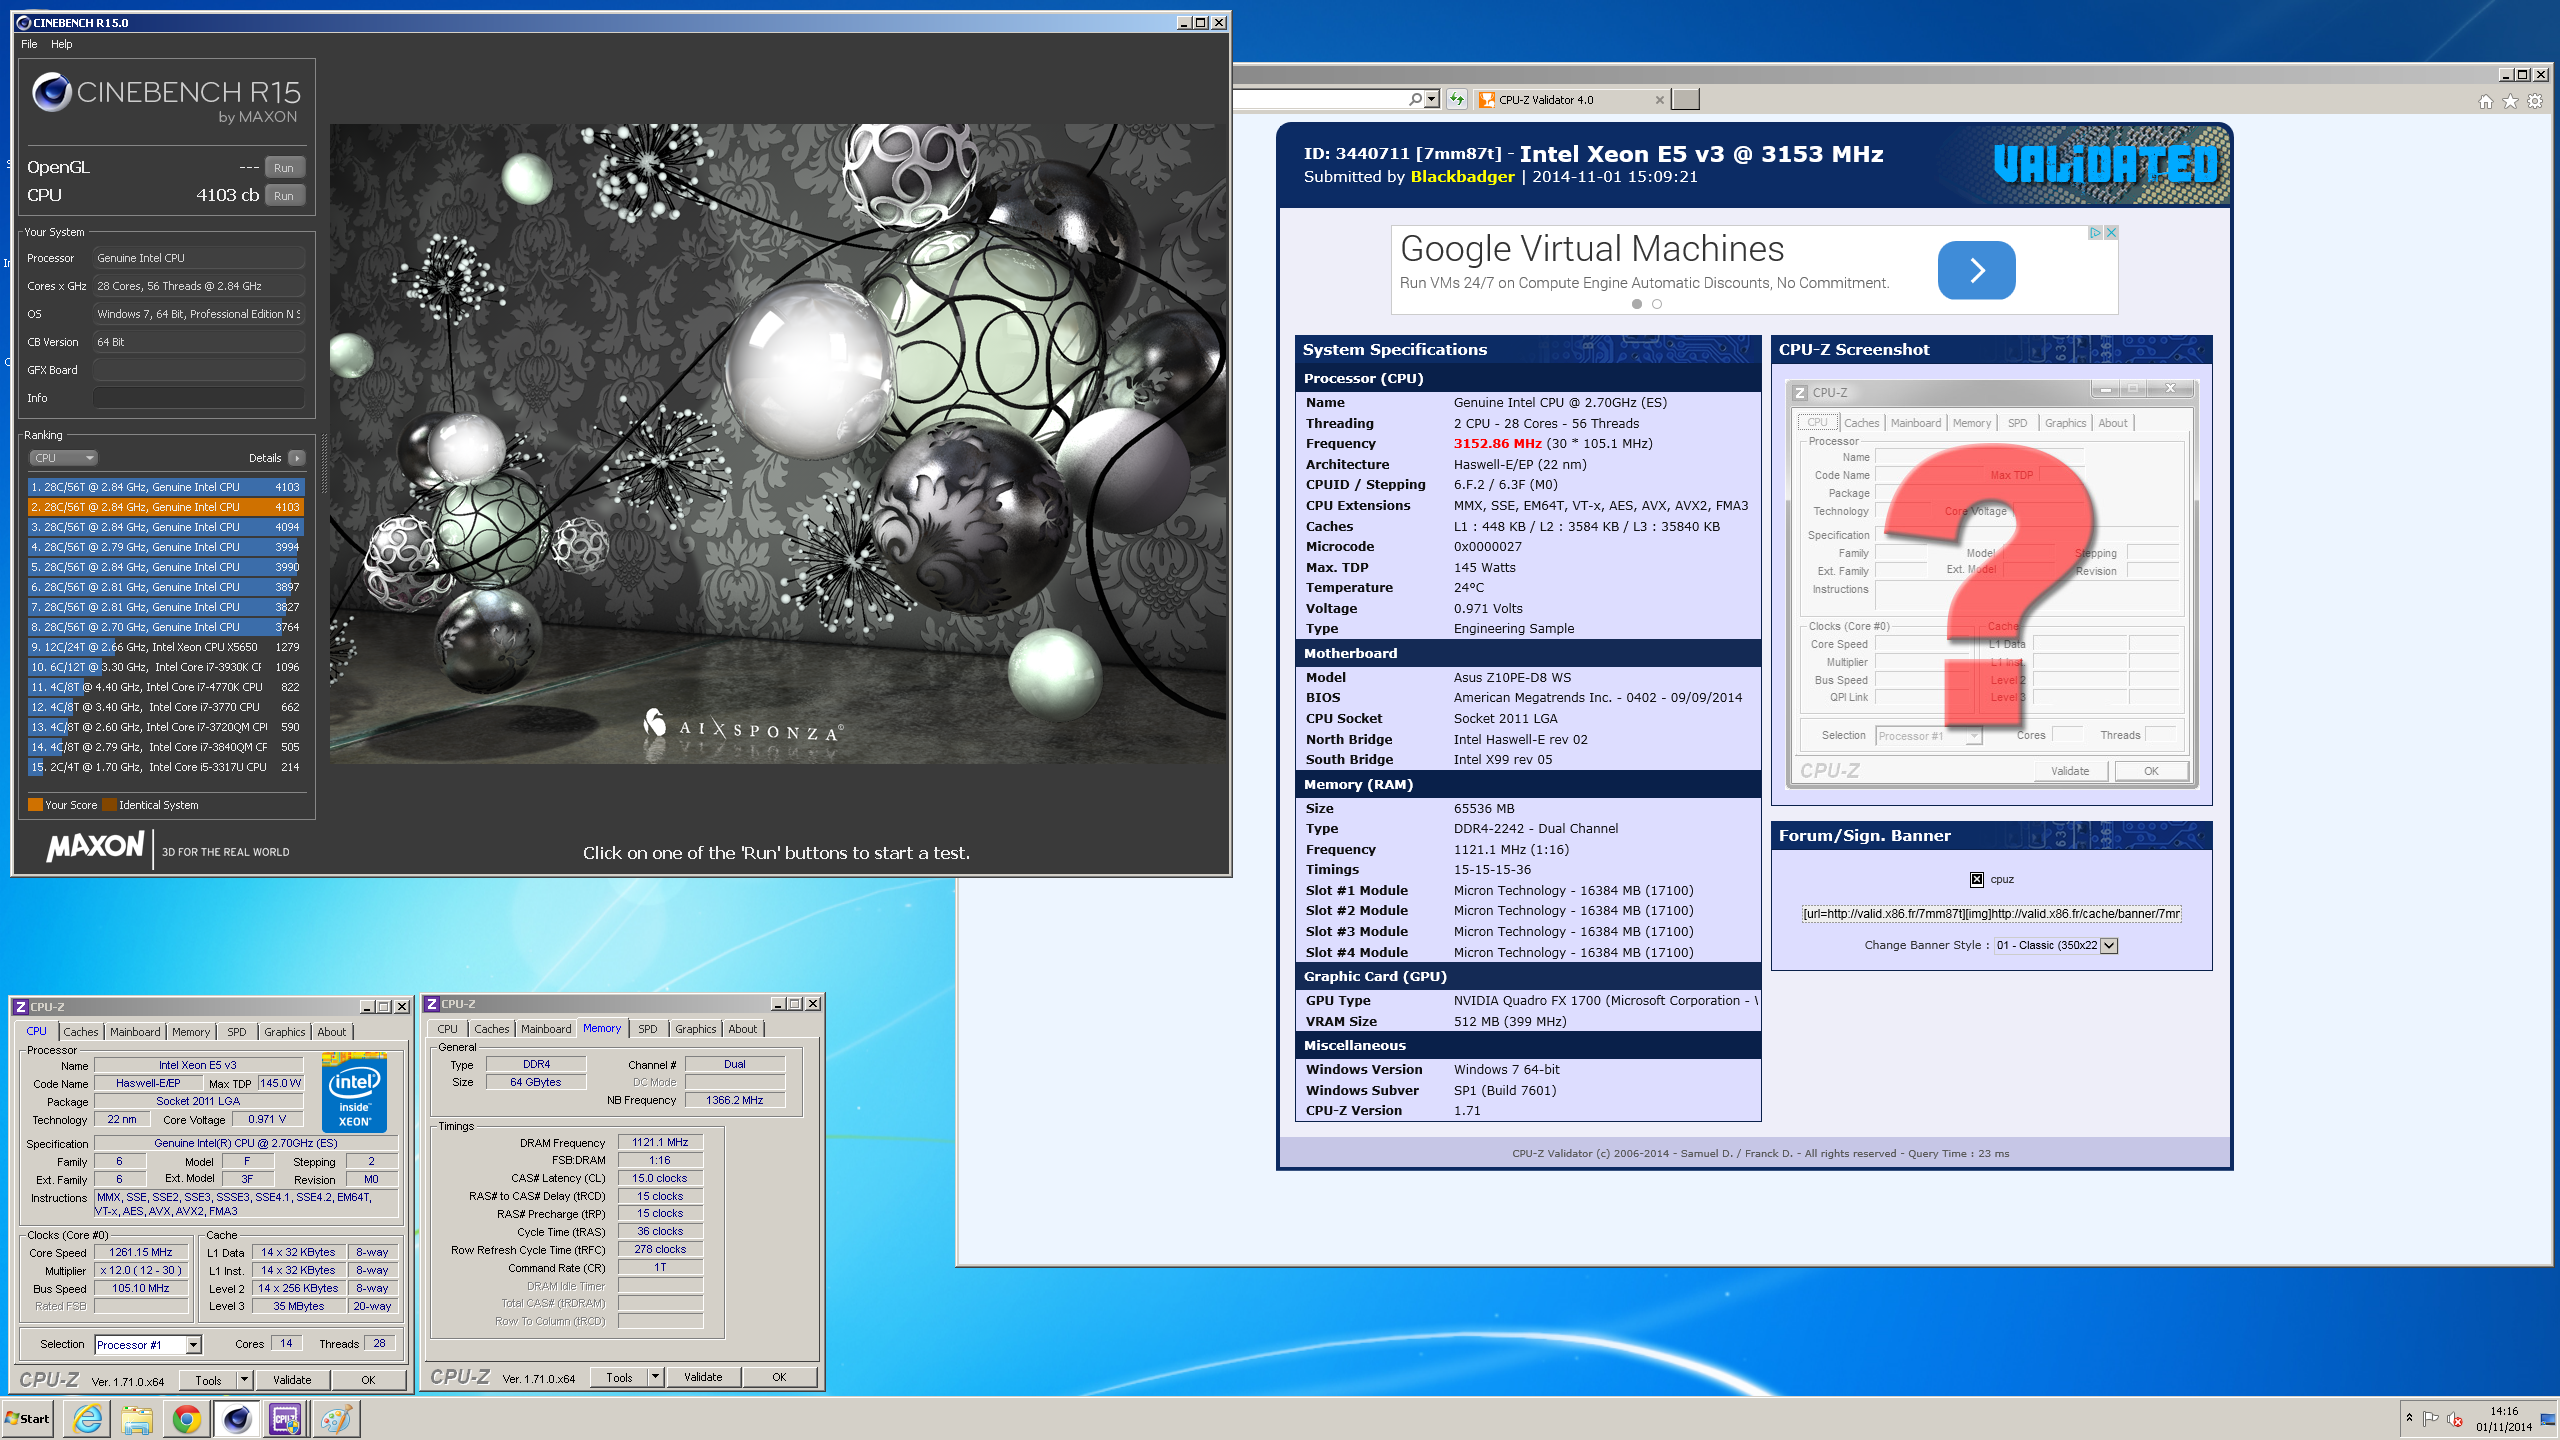
Task: Open the Change Banner Style dropdown
Action: (2056, 946)
